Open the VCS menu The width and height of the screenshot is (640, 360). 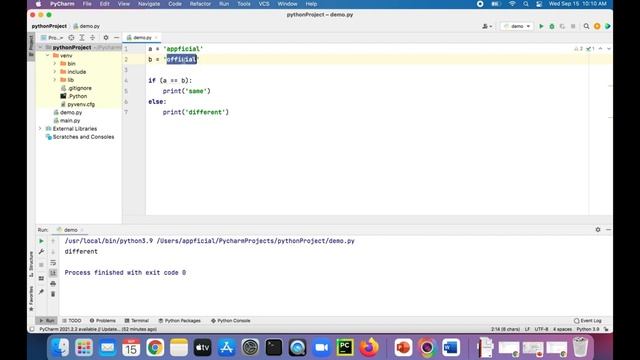(264, 4)
